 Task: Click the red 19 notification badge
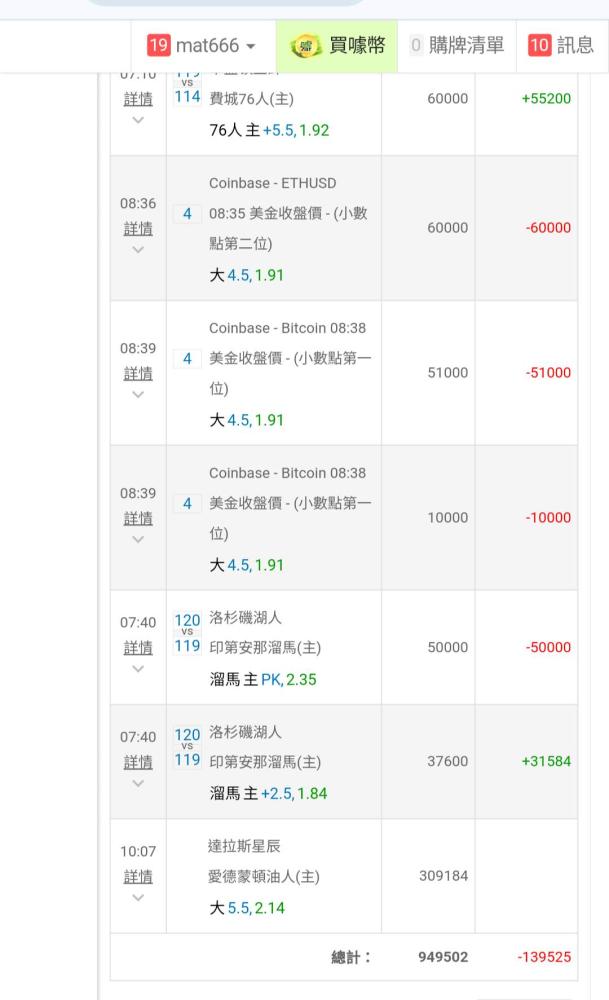pyautogui.click(x=158, y=45)
